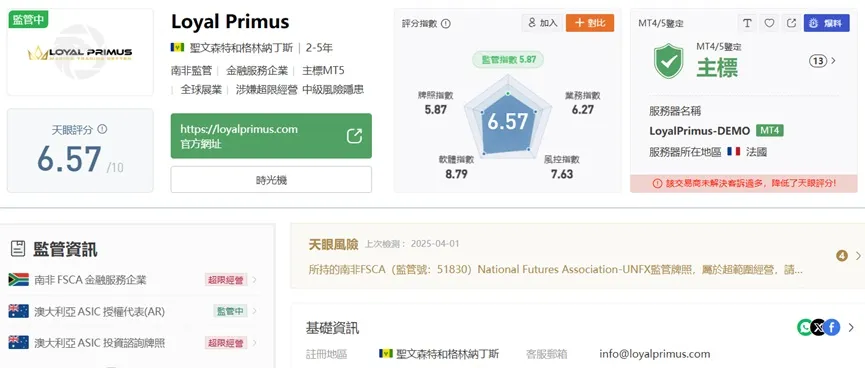This screenshot has height=368, width=865.
Task: Click the Facebook icon
Action: [832, 327]
